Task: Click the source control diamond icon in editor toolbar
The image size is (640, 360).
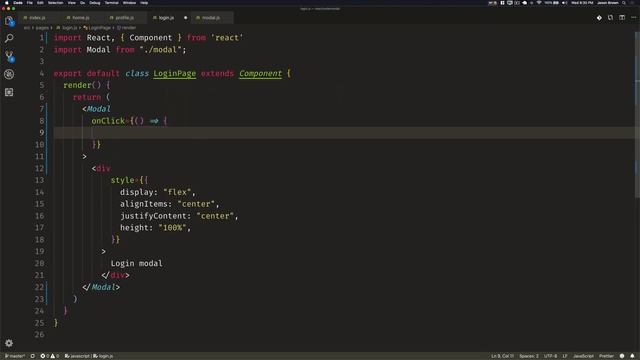Action: [599, 18]
